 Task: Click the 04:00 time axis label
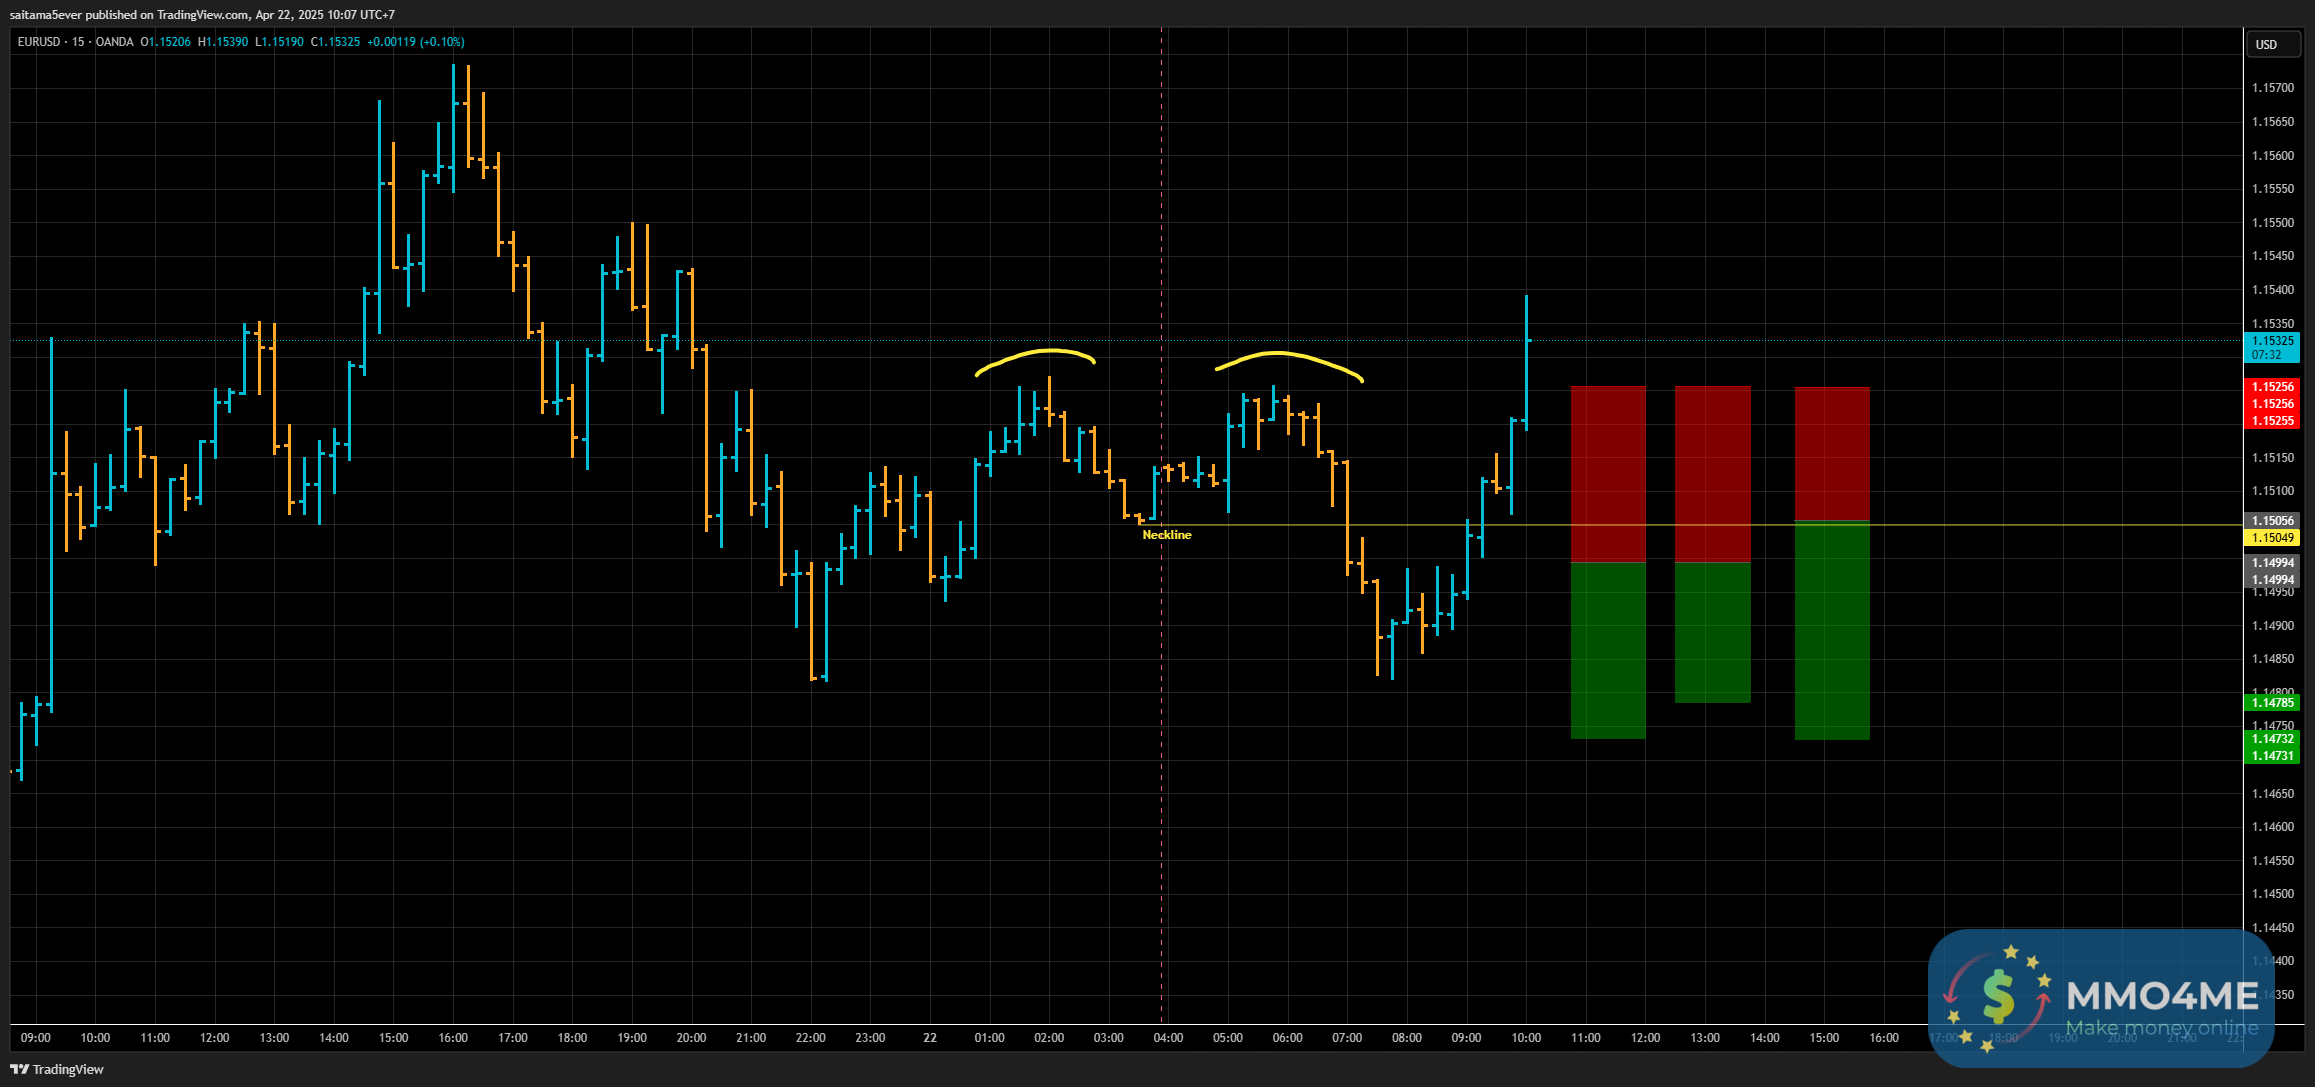[1167, 1038]
